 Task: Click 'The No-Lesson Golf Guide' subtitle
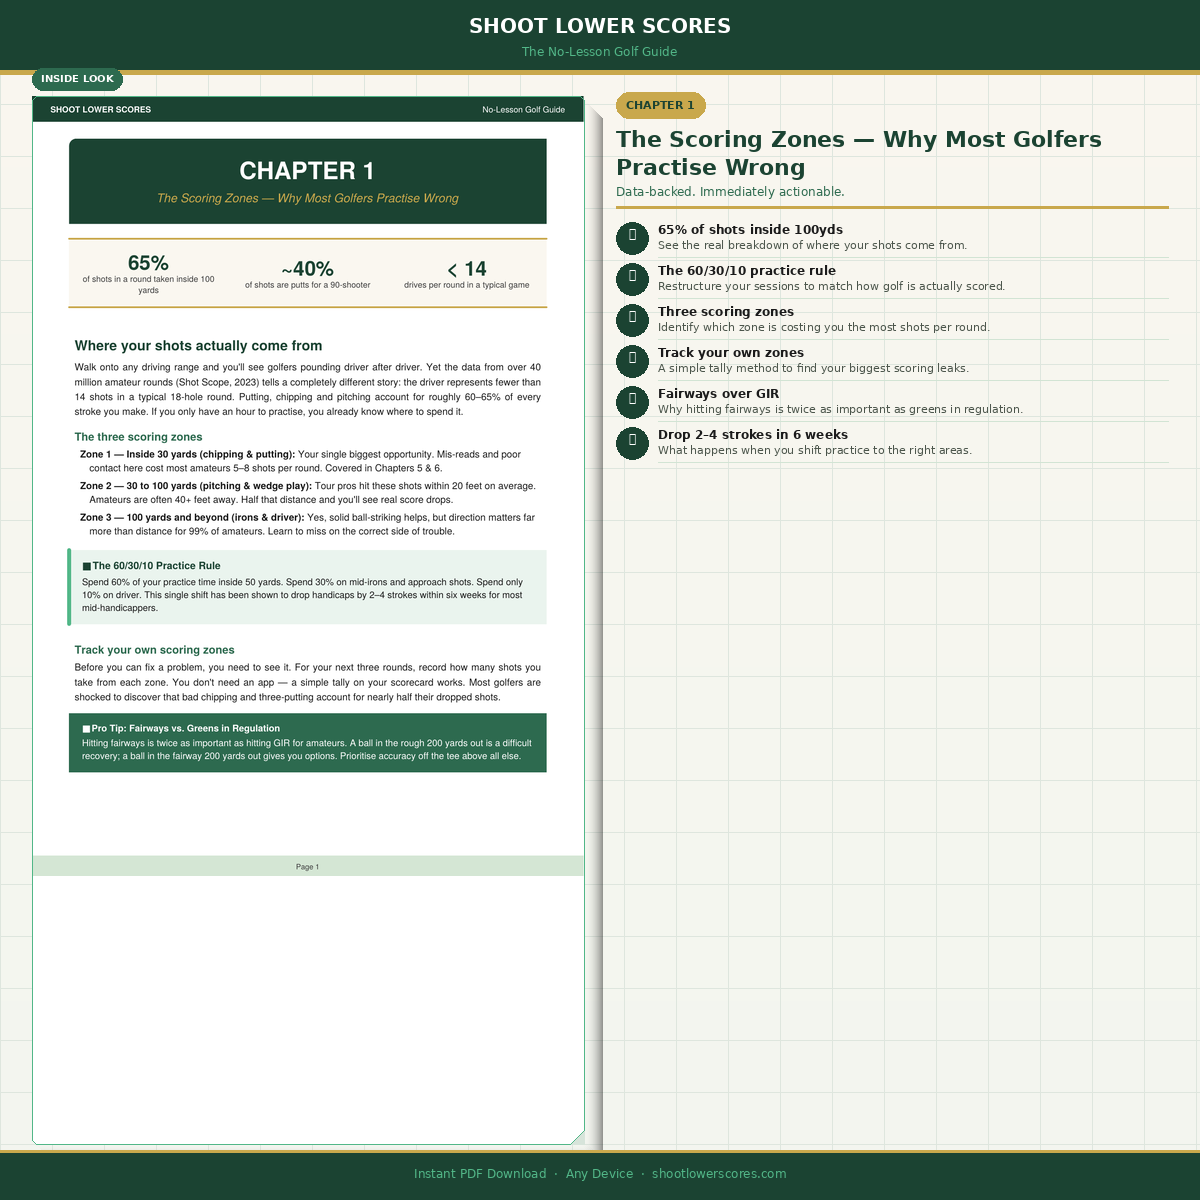coord(600,52)
